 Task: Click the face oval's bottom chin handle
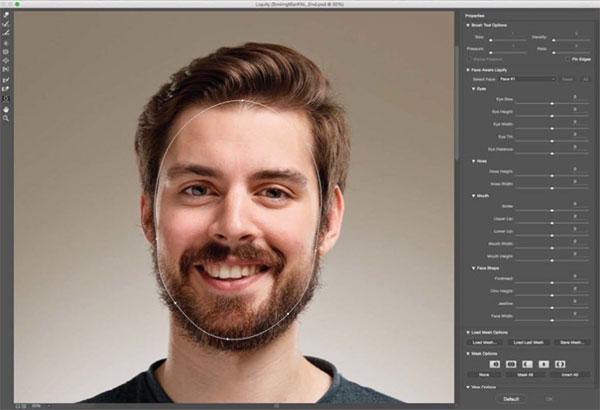pos(227,339)
